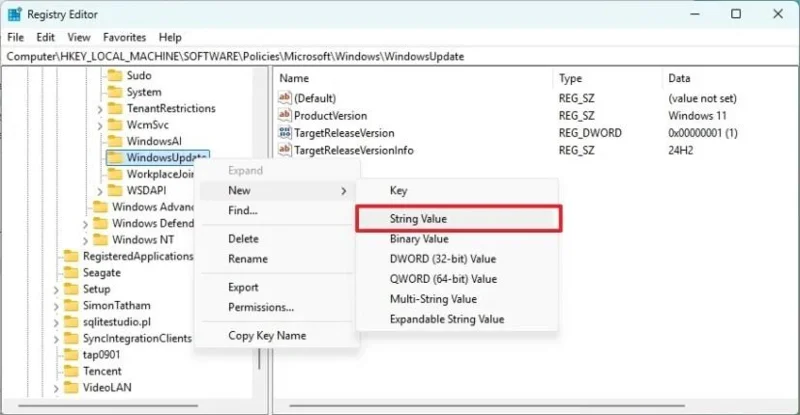Click the WSDAPI folder icon
Image resolution: width=800 pixels, height=415 pixels.
(115, 190)
